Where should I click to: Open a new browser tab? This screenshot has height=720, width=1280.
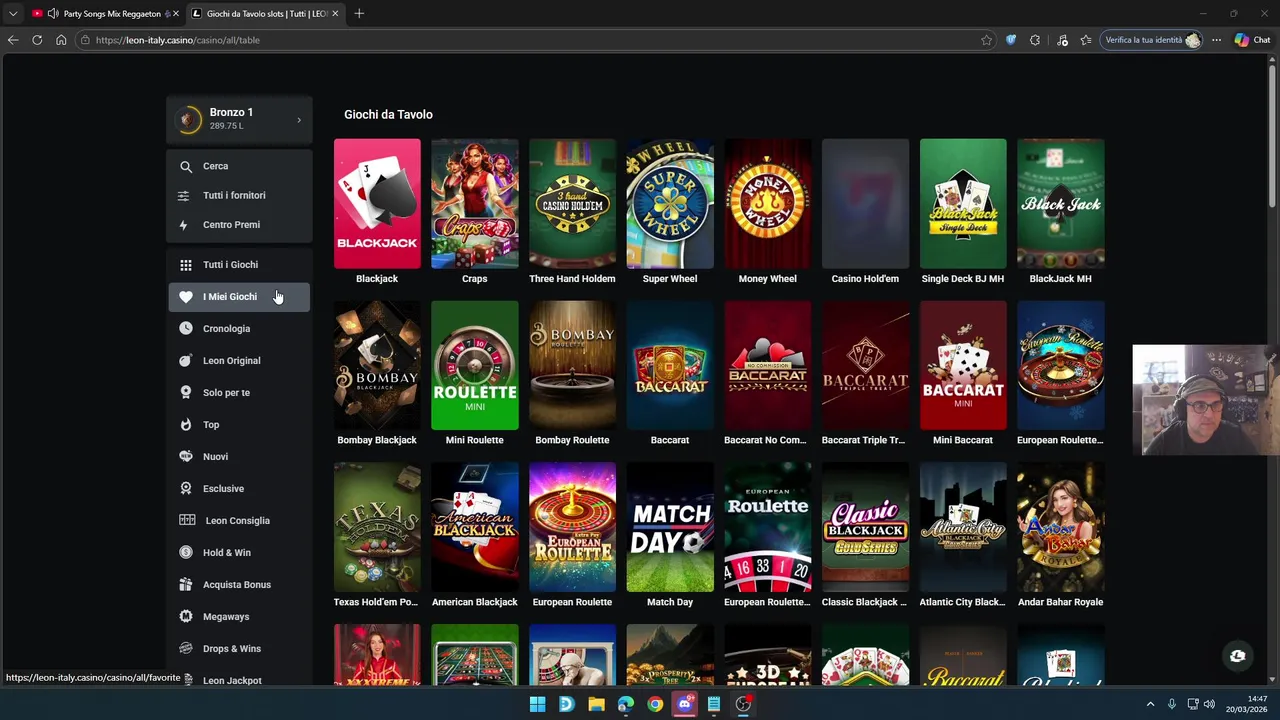[x=359, y=14]
